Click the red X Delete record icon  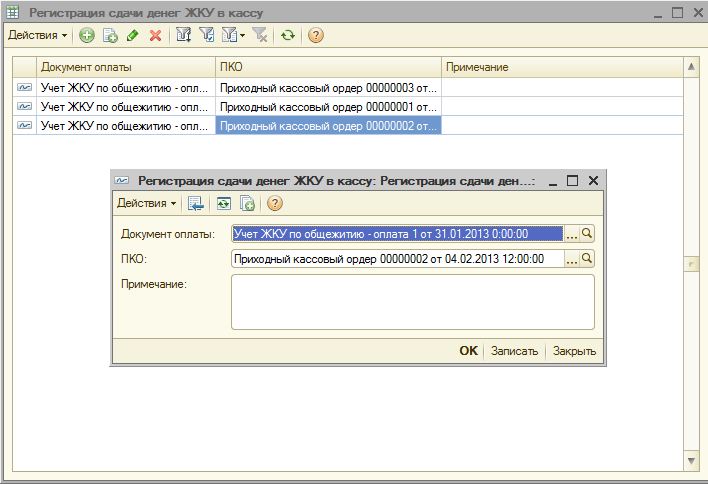[155, 35]
